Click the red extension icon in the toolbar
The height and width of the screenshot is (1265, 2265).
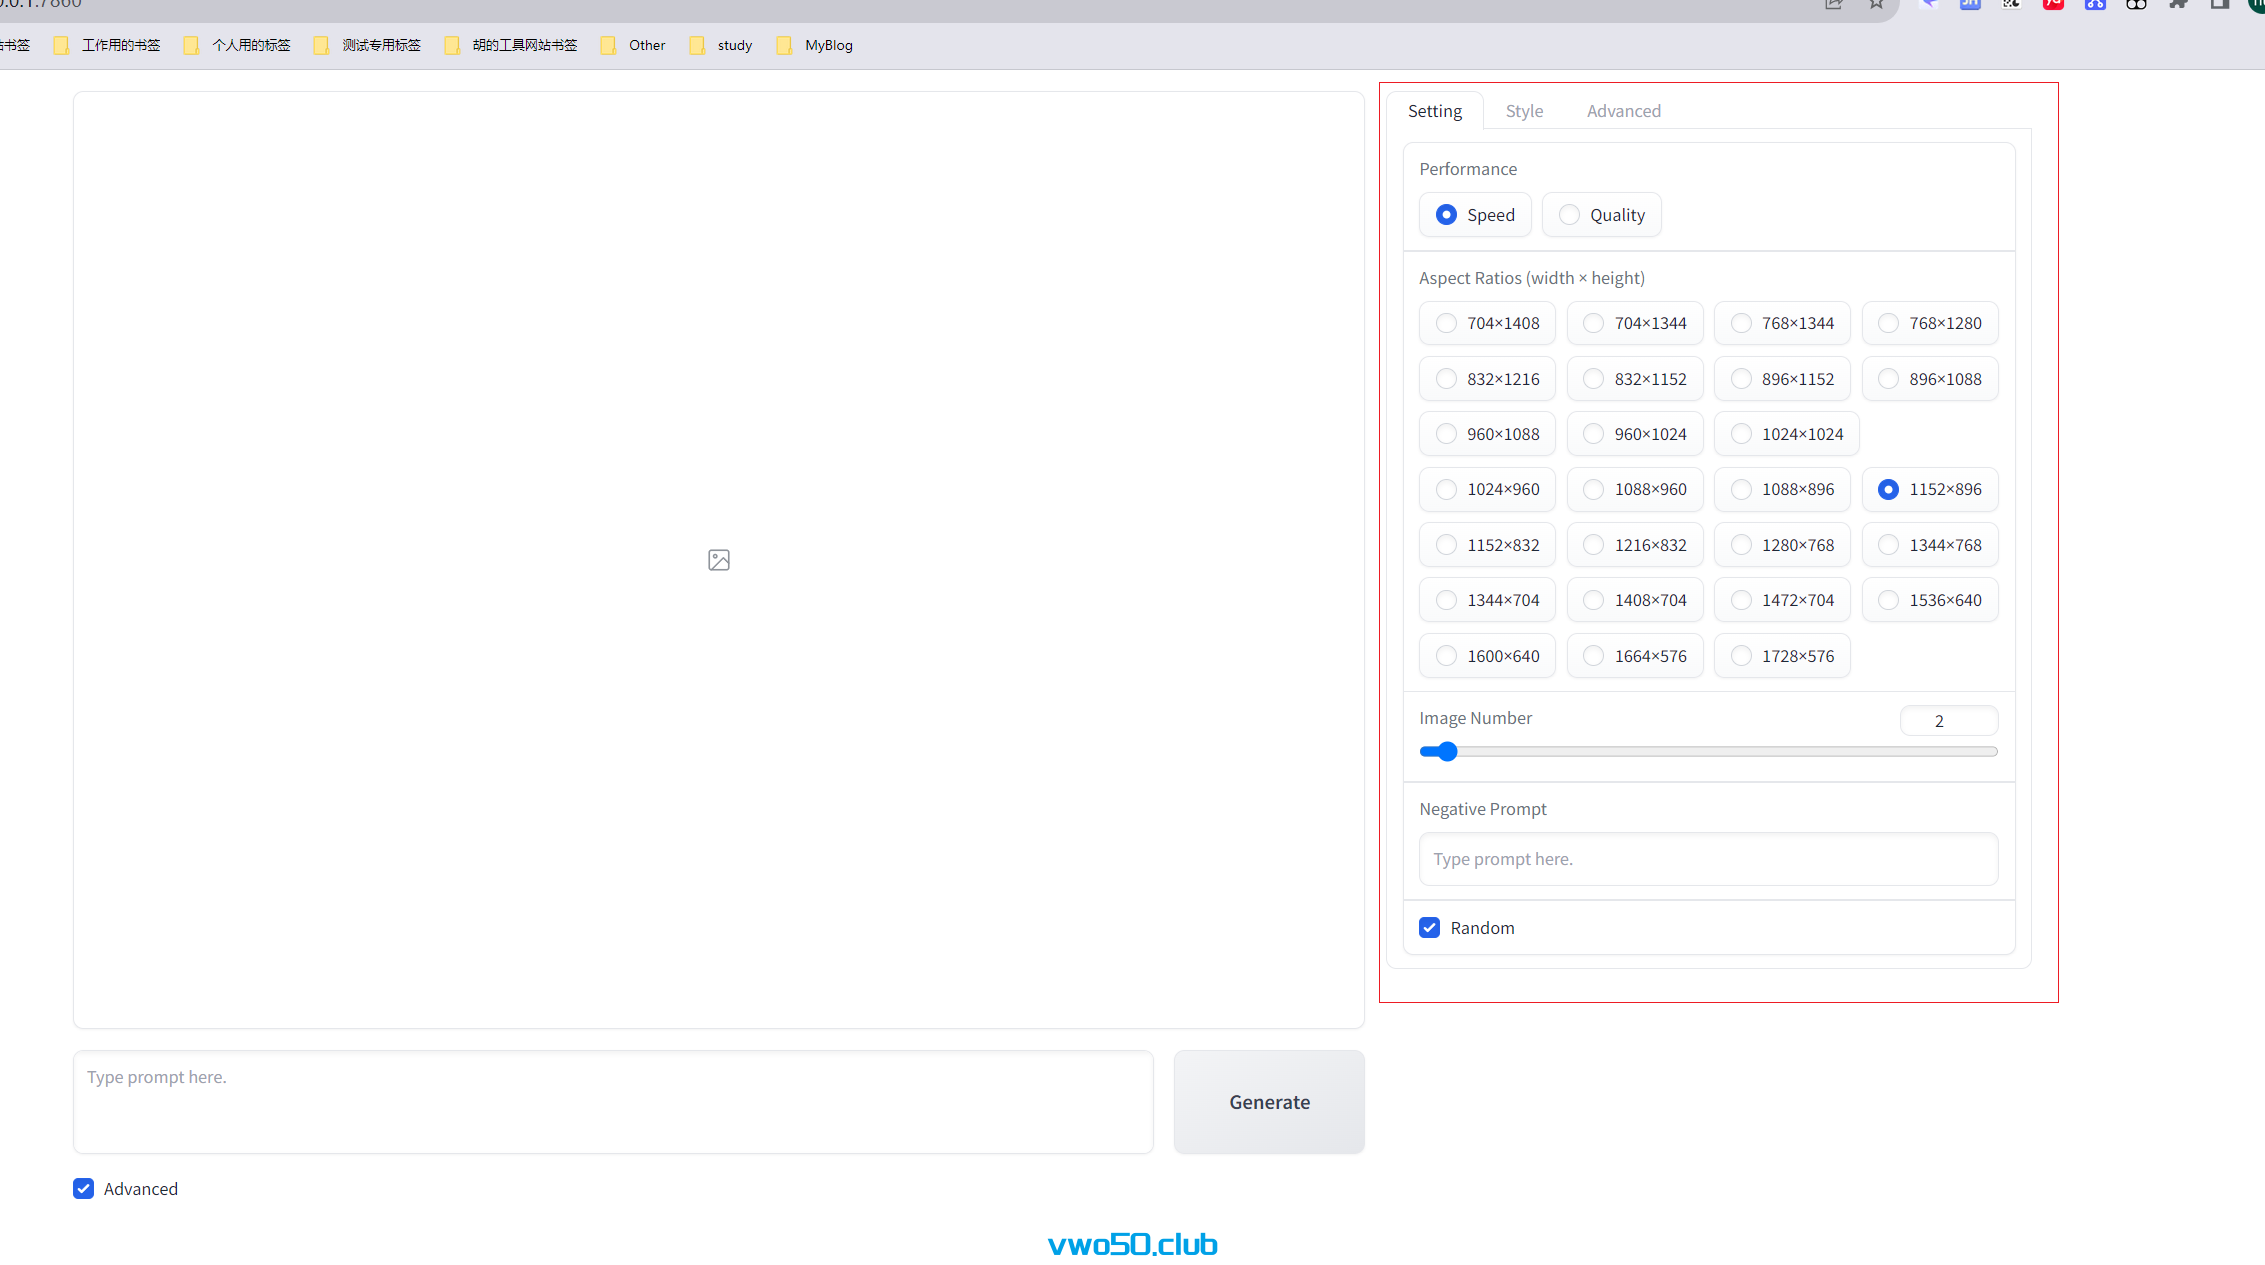2053,5
